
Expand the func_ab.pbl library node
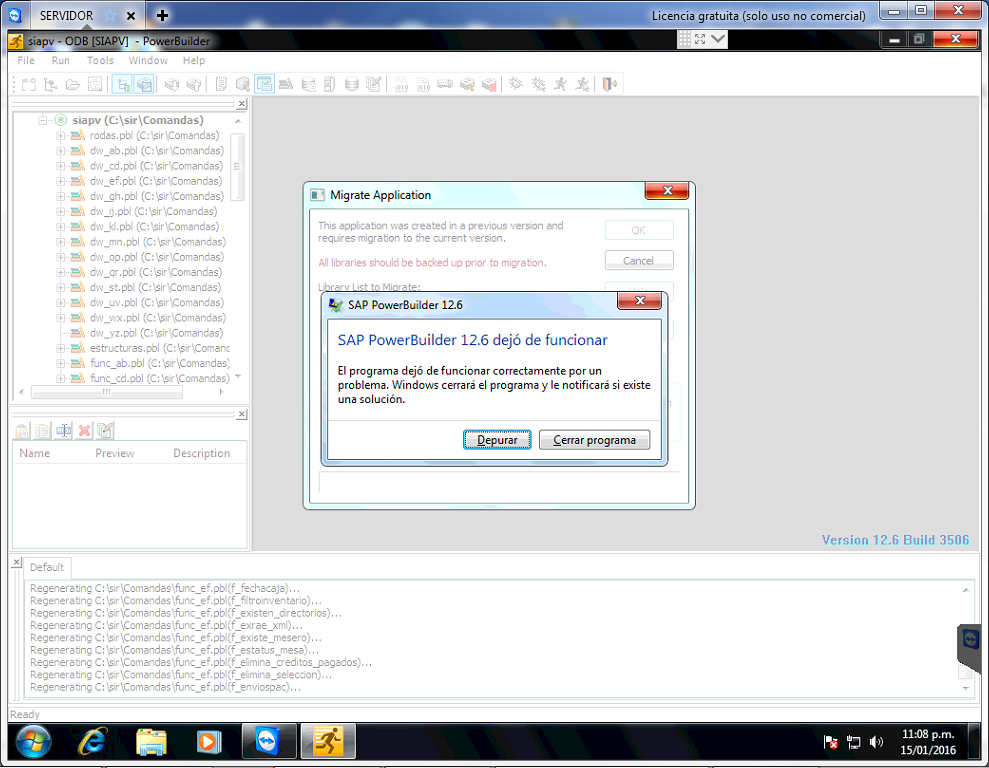pyautogui.click(x=61, y=363)
